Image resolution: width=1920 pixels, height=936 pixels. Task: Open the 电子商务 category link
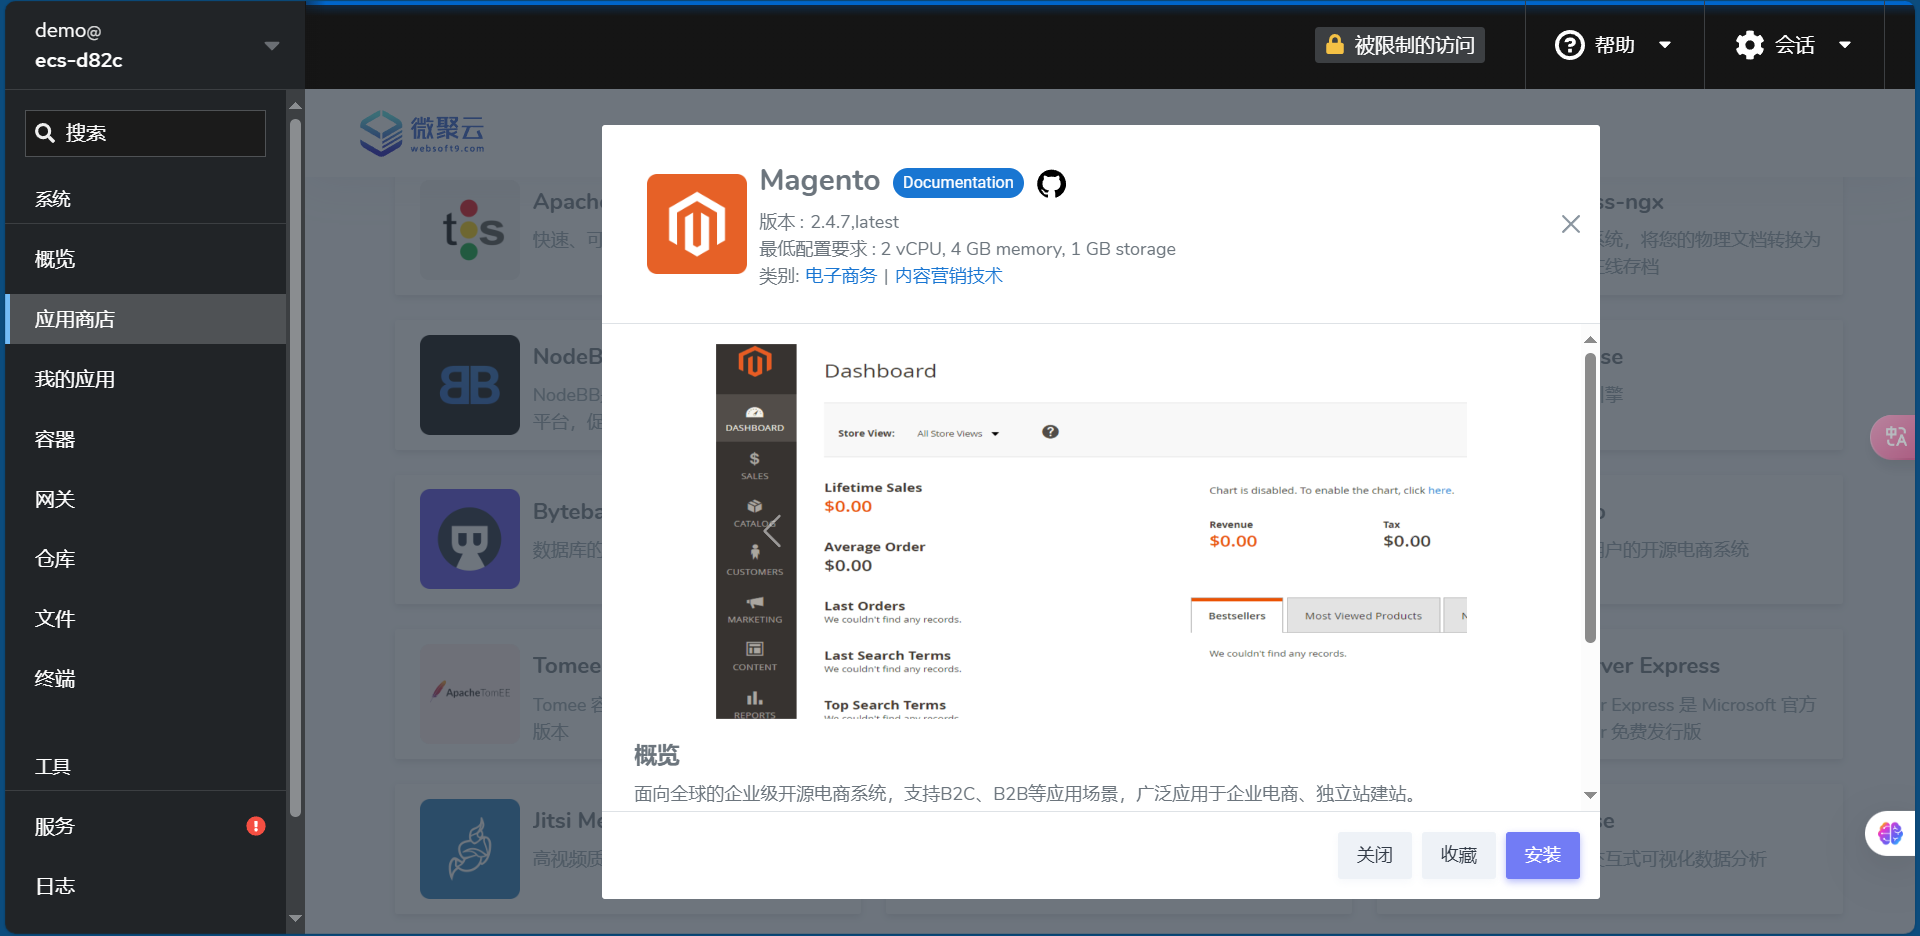(841, 276)
